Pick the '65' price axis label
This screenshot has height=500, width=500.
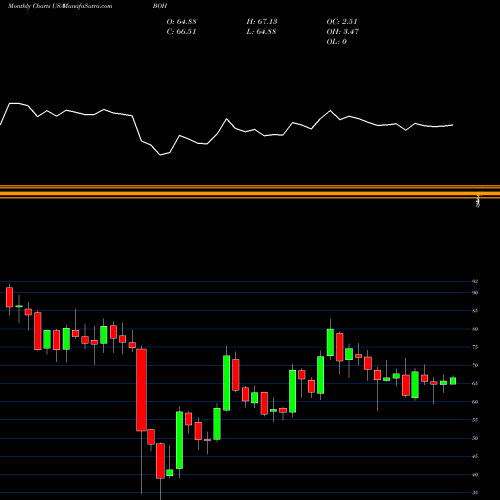475,384
